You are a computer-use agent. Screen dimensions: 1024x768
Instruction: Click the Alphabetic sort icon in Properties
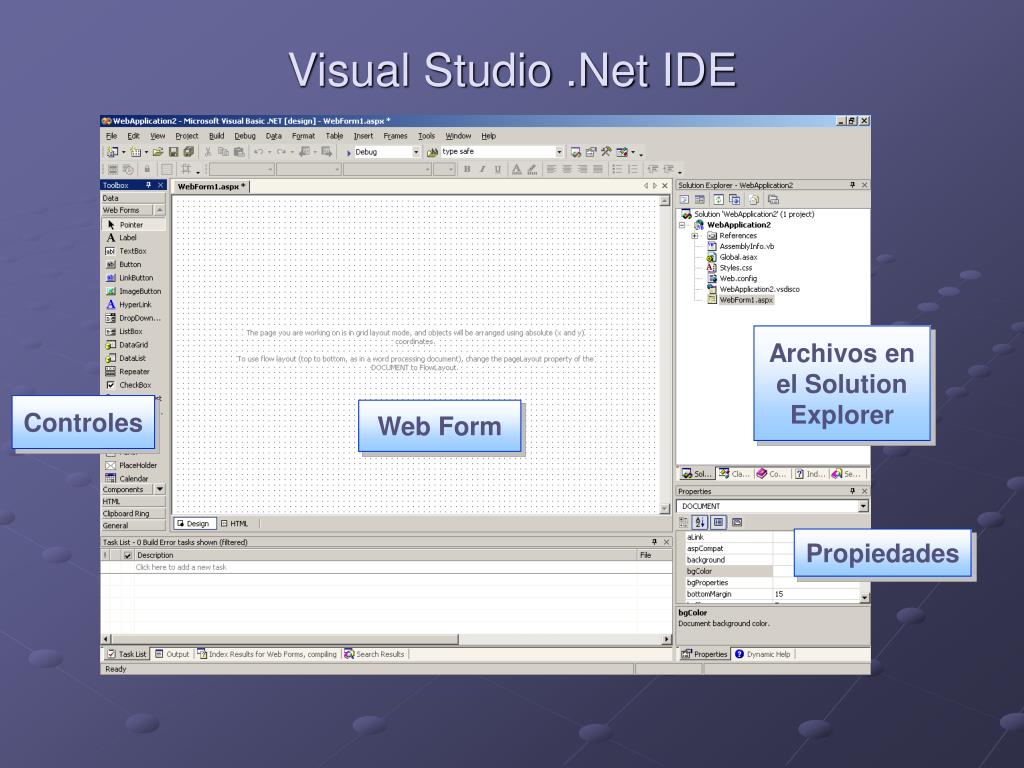tap(700, 522)
